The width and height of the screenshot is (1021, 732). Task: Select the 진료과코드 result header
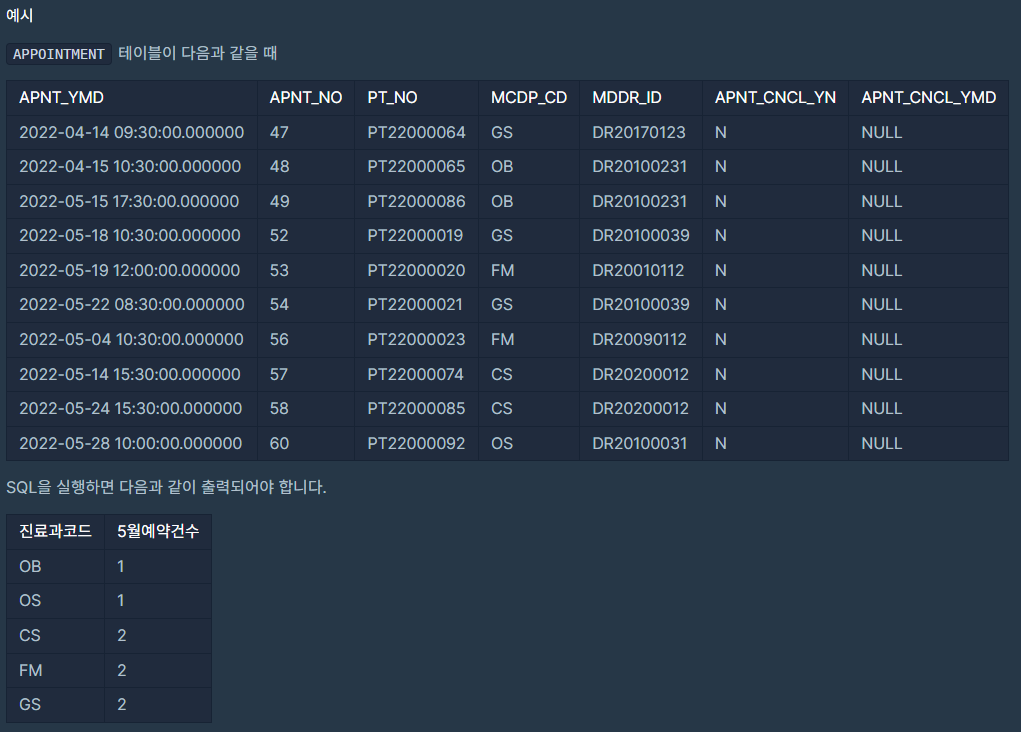[x=55, y=531]
